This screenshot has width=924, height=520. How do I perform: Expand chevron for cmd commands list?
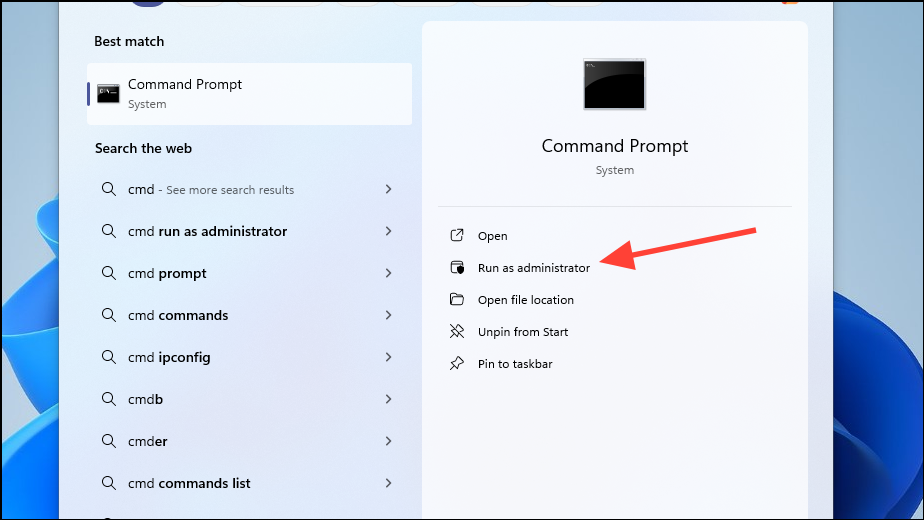coord(388,483)
